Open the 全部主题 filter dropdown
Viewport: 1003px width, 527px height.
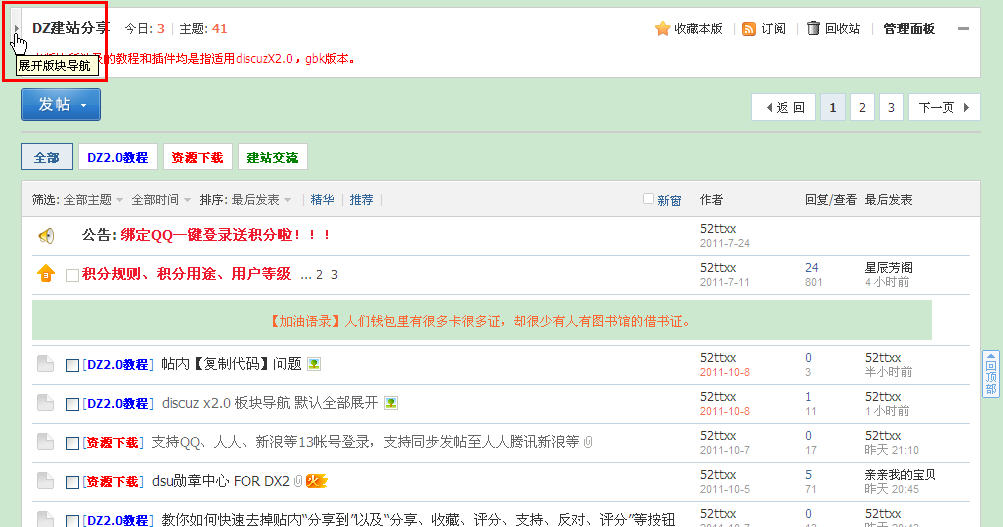point(93,200)
